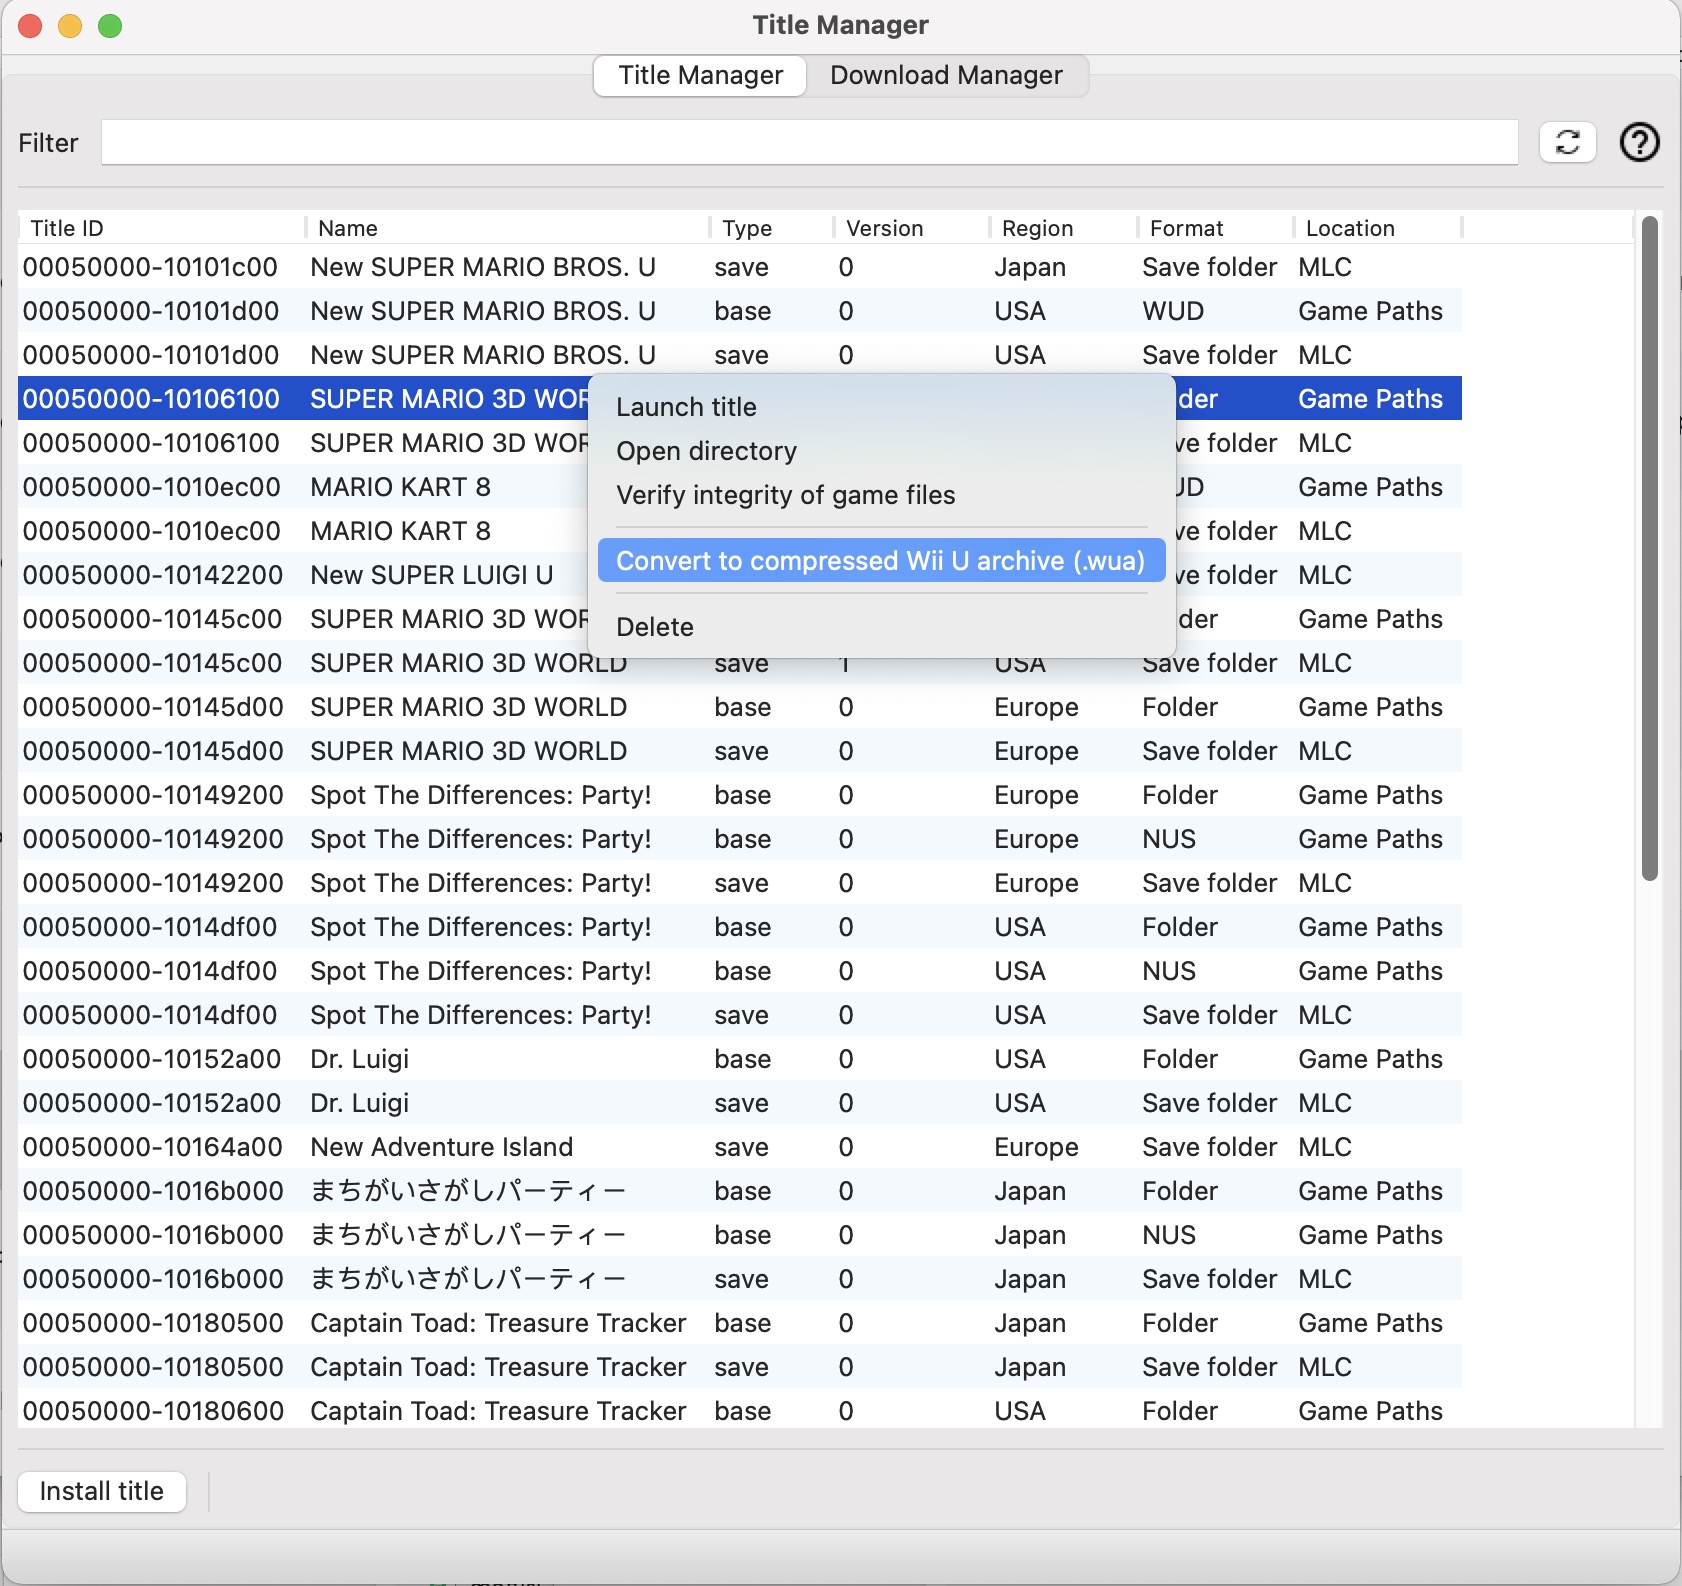1682x1586 pixels.
Task: Choose Open directory menu entry
Action: click(x=882, y=451)
